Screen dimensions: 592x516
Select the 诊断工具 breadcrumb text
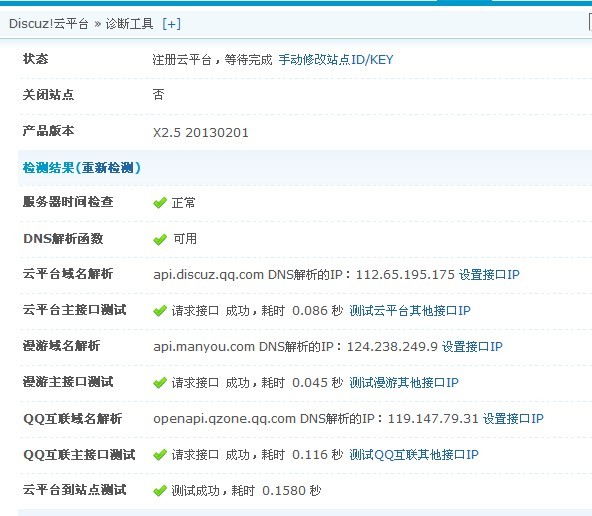pos(129,24)
